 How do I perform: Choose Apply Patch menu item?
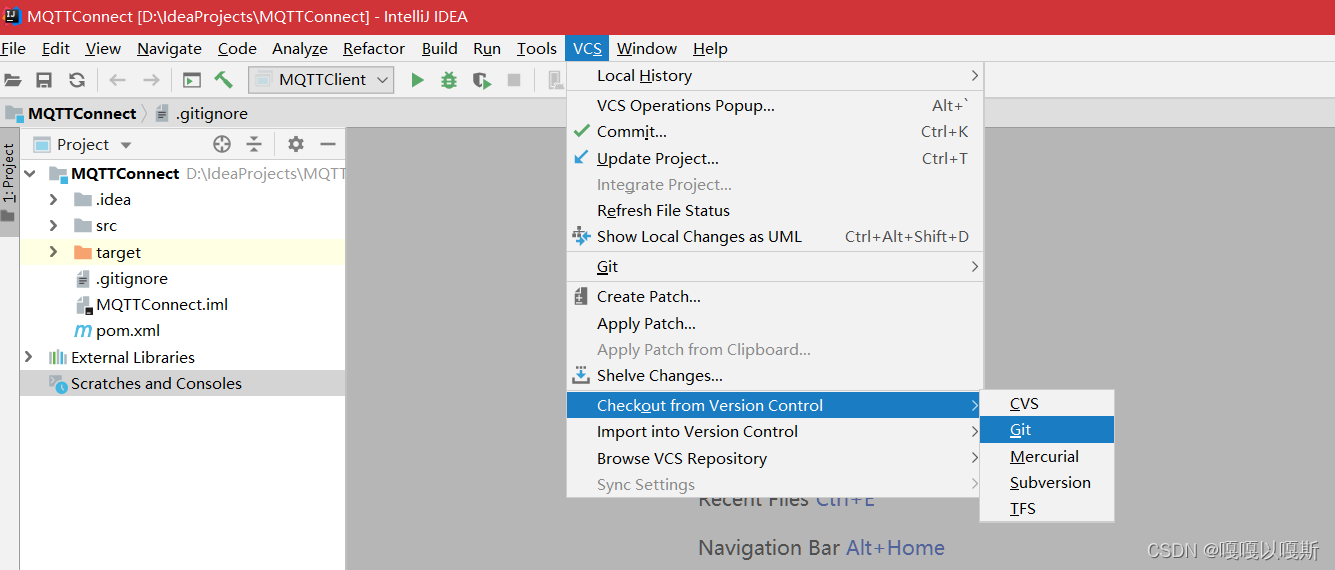(x=775, y=324)
